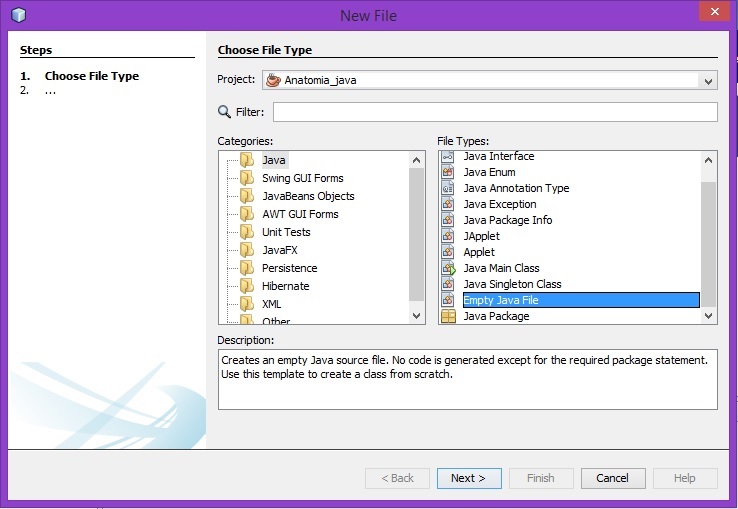Select the Hibernate category

pos(285,286)
